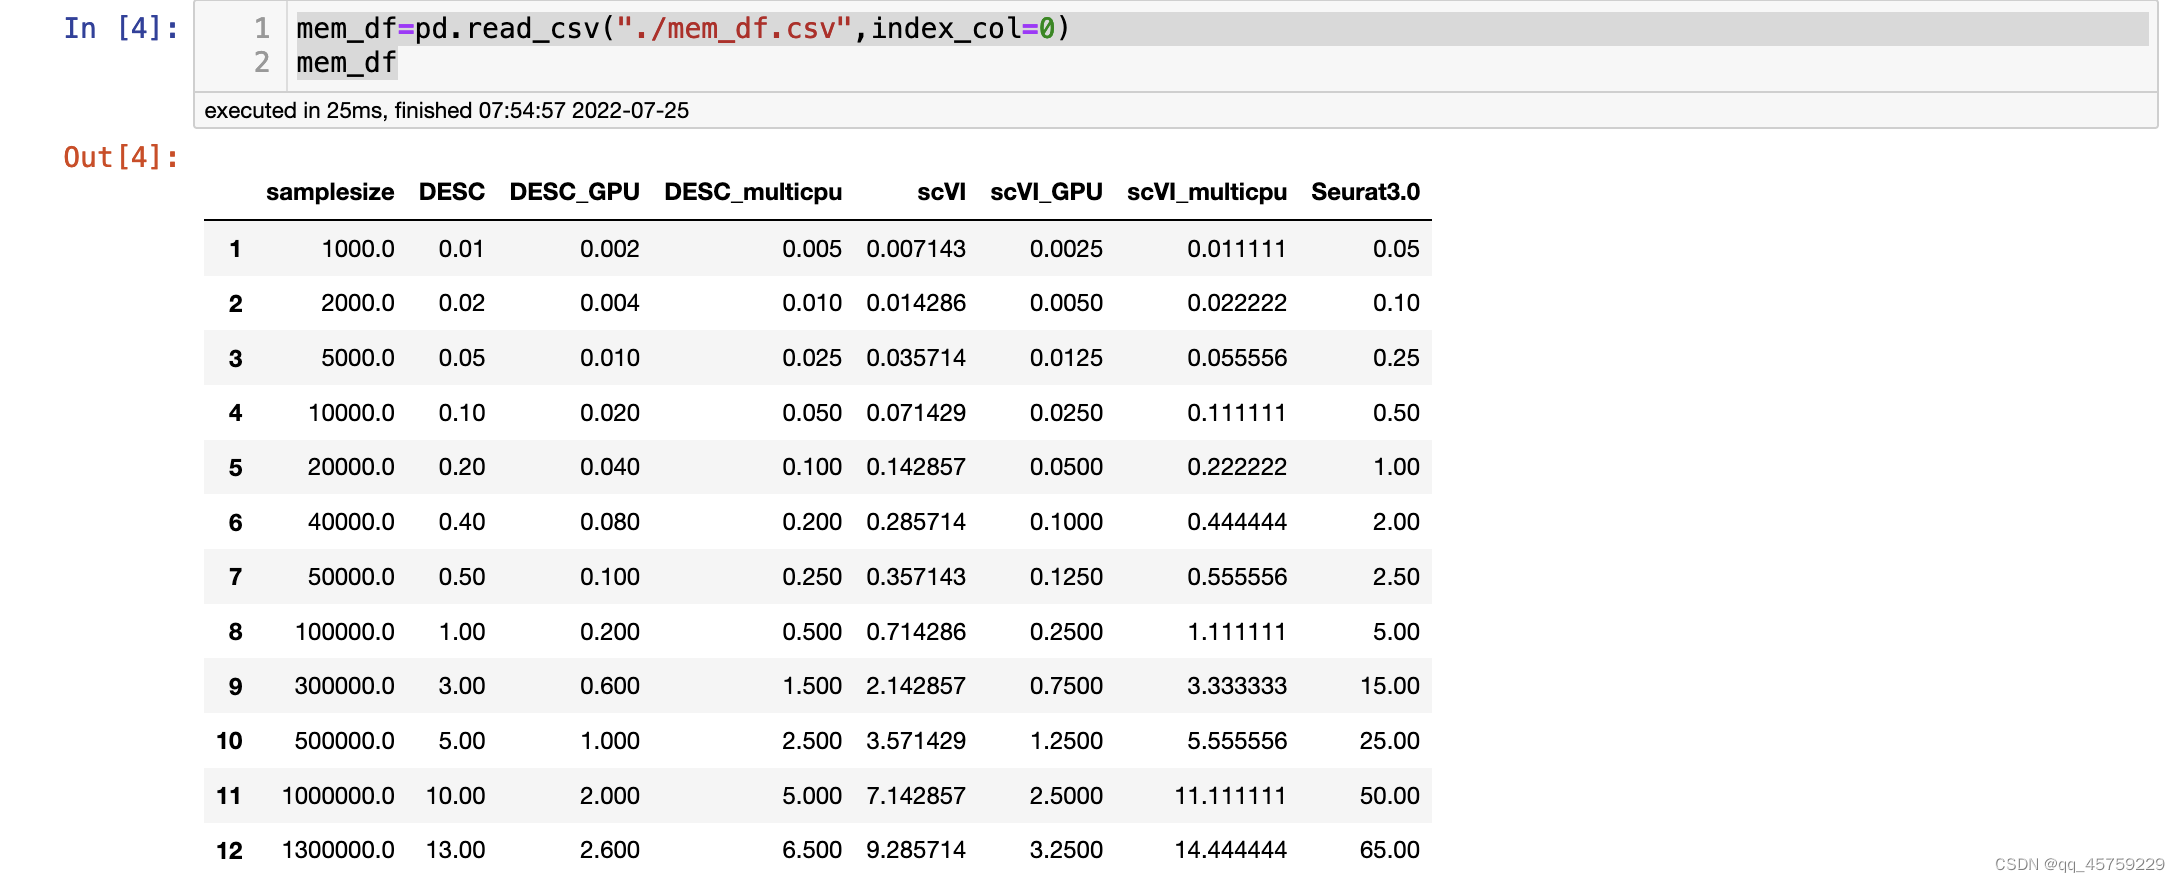Click scVI_multicpu value 0.111111

click(1237, 413)
